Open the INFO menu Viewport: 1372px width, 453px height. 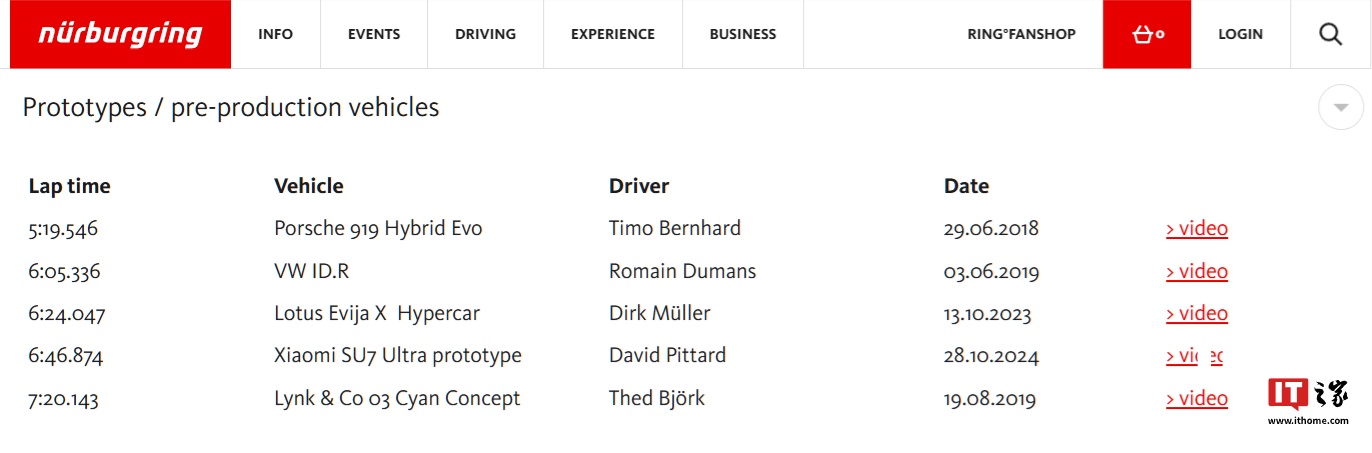click(275, 34)
